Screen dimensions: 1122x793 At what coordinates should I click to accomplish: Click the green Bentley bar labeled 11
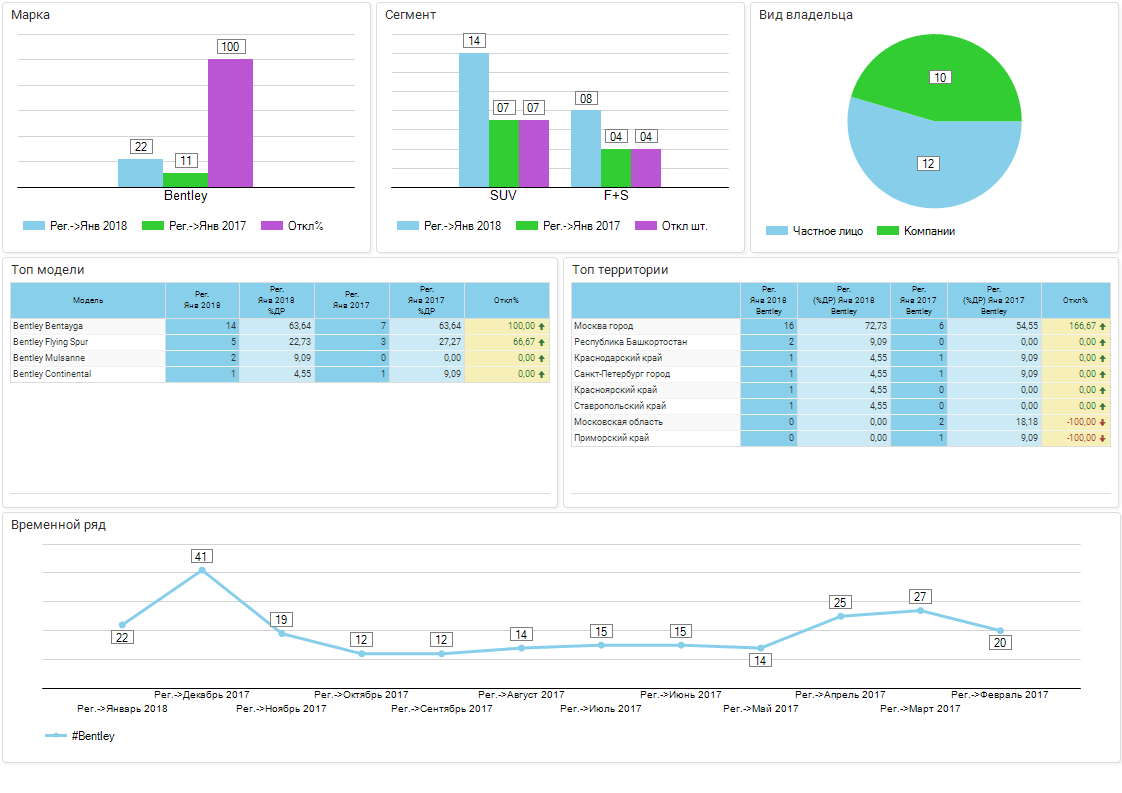point(185,180)
